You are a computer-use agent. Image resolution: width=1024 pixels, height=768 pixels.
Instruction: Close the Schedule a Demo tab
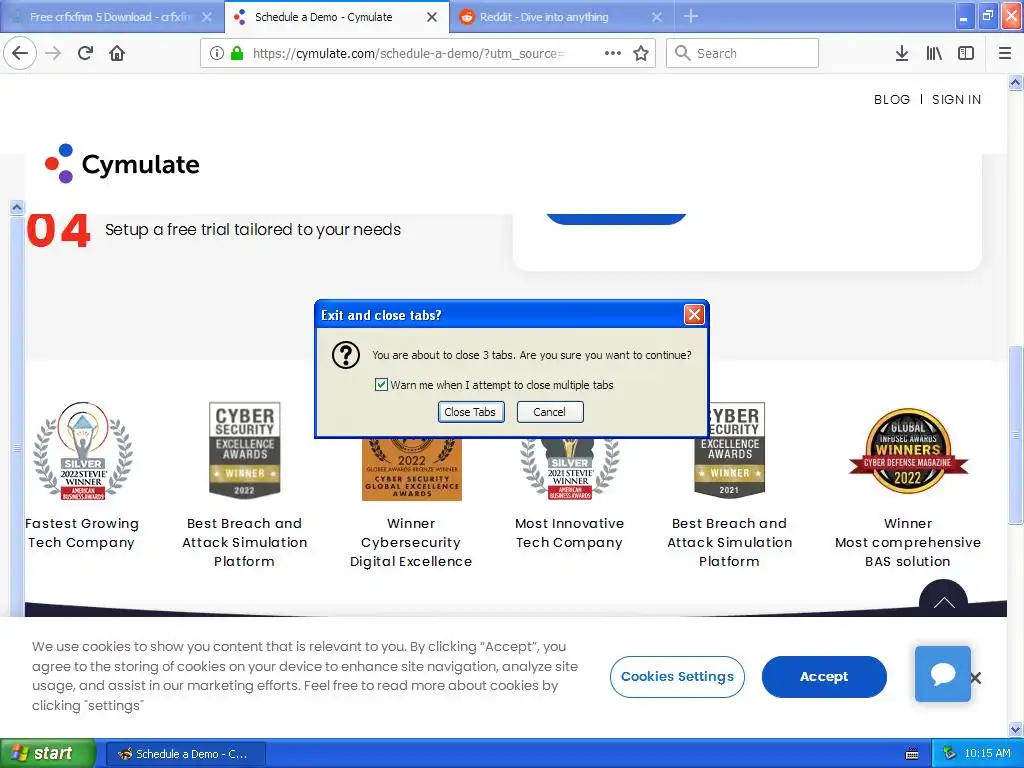432,17
